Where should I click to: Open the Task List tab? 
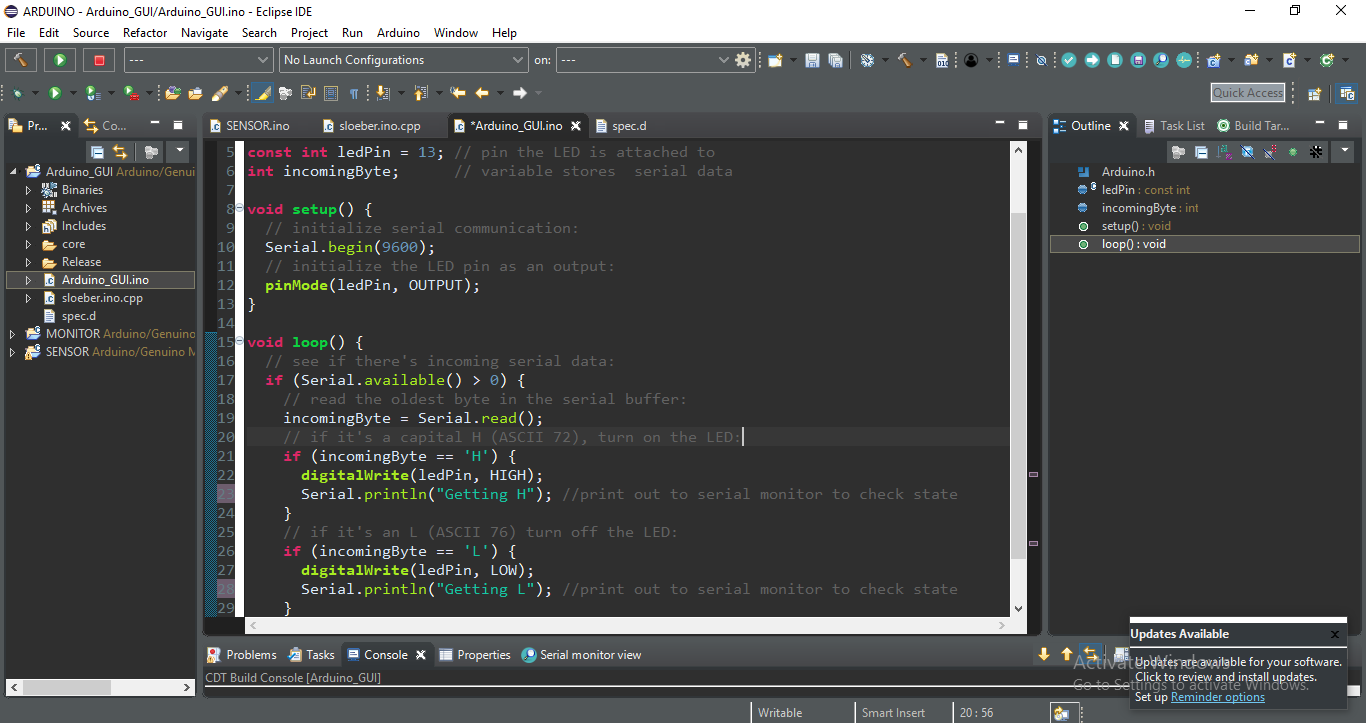(x=1173, y=126)
